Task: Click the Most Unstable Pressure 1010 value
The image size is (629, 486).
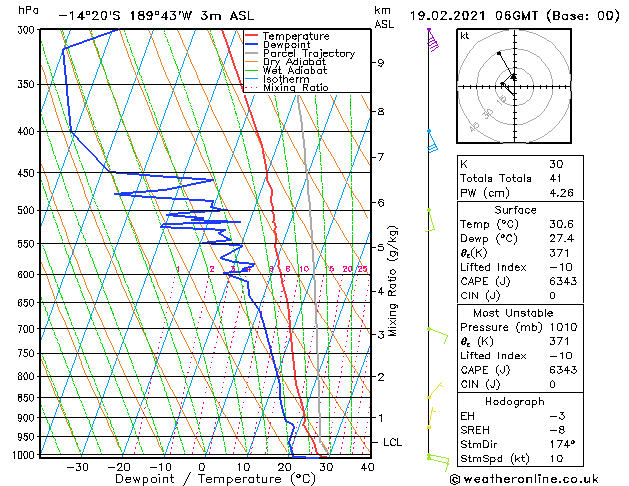Action: 564,327
